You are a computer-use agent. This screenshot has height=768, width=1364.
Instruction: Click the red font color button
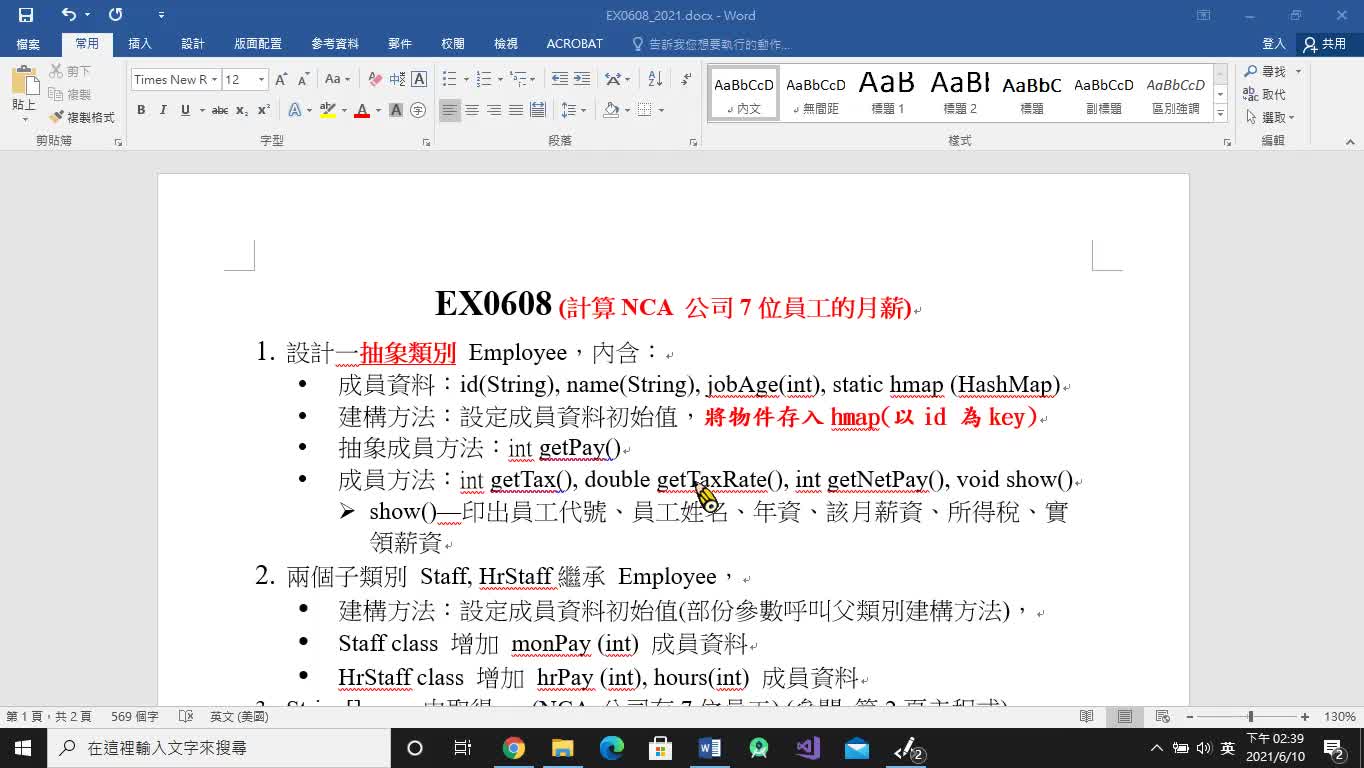(x=362, y=110)
